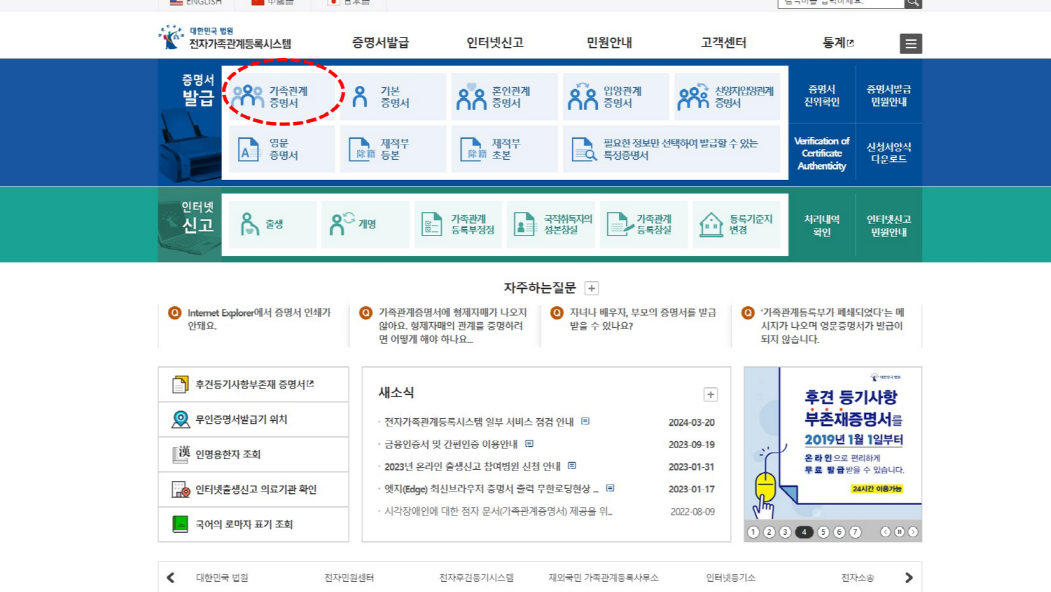Go to banner slide 2

point(769,532)
